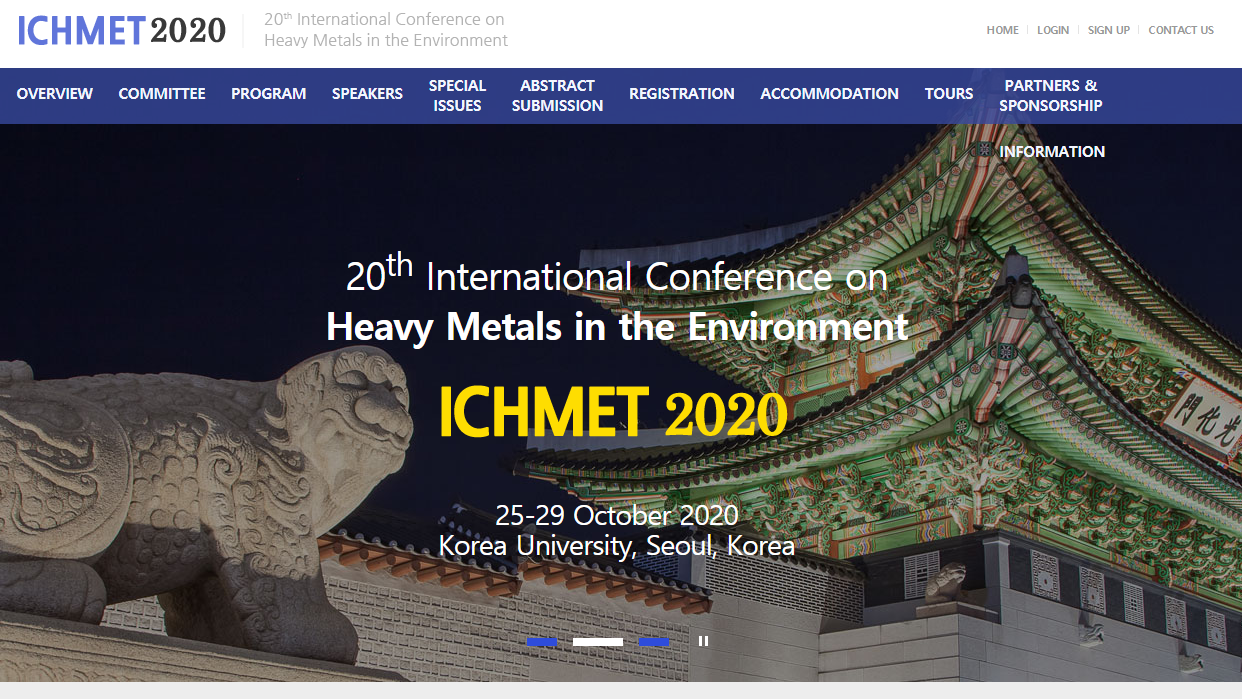Go to the first banner slide indicator
The image size is (1242, 699).
click(542, 642)
